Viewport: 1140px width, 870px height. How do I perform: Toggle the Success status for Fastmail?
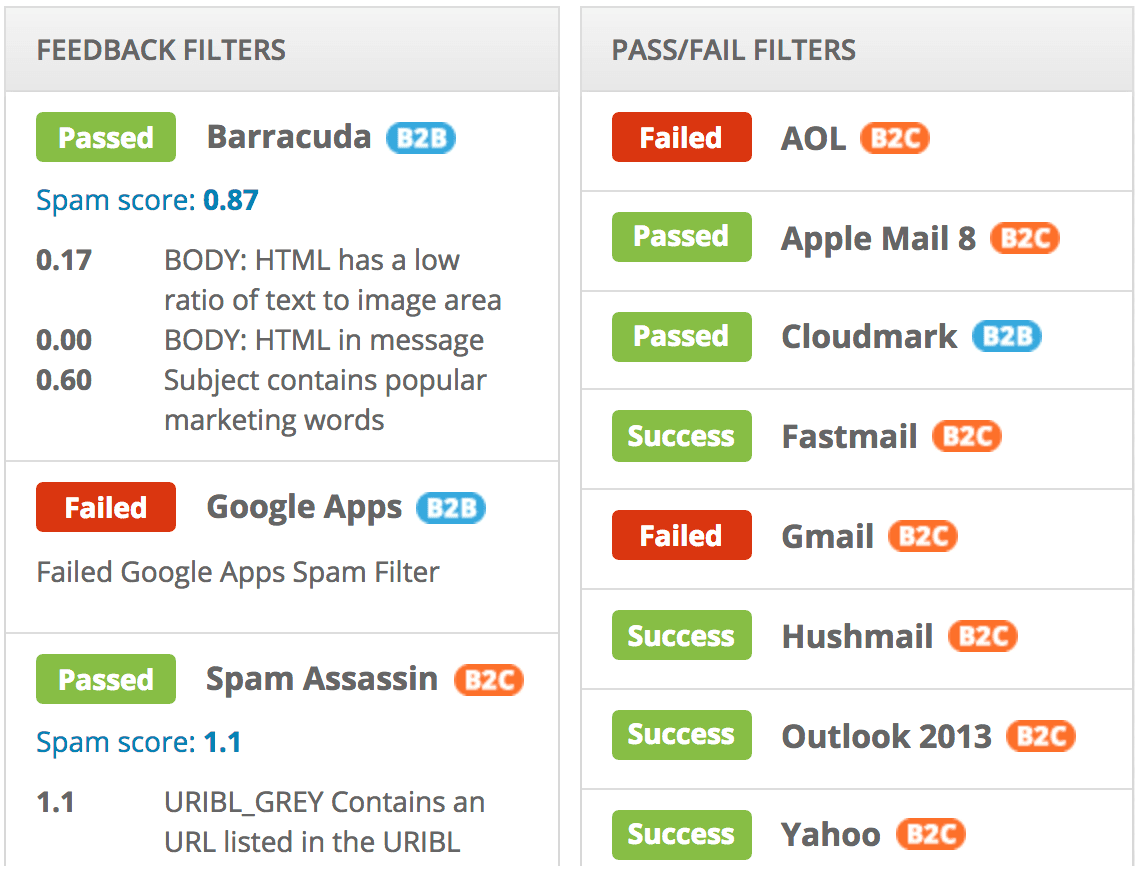click(681, 436)
